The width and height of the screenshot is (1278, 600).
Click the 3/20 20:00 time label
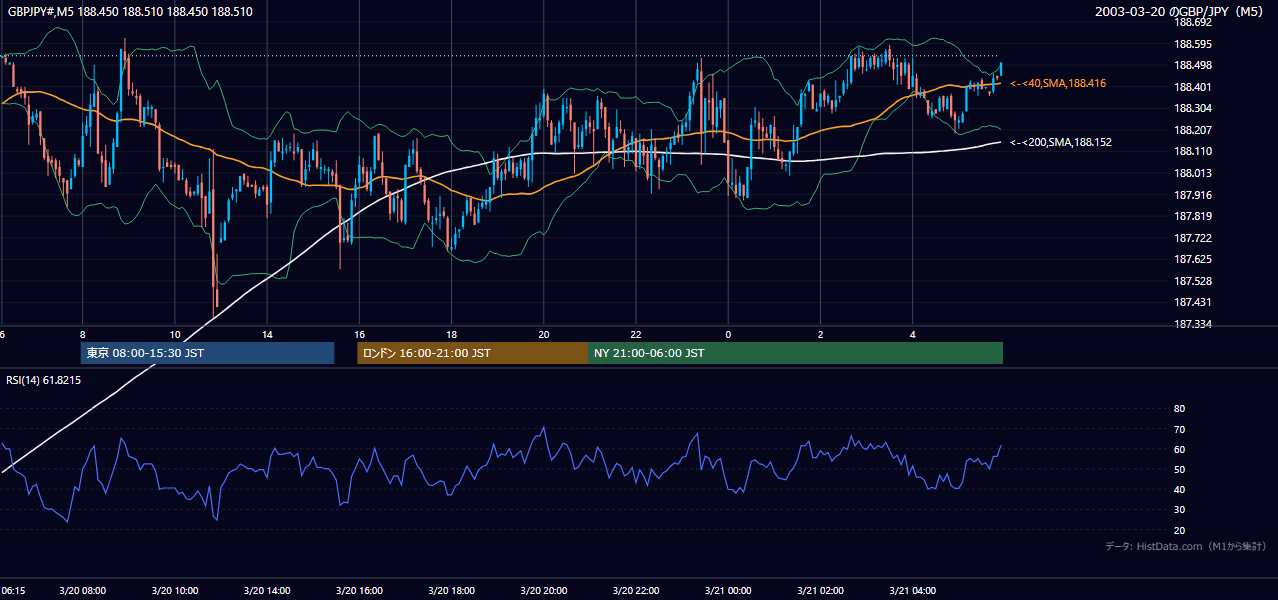coord(543,591)
